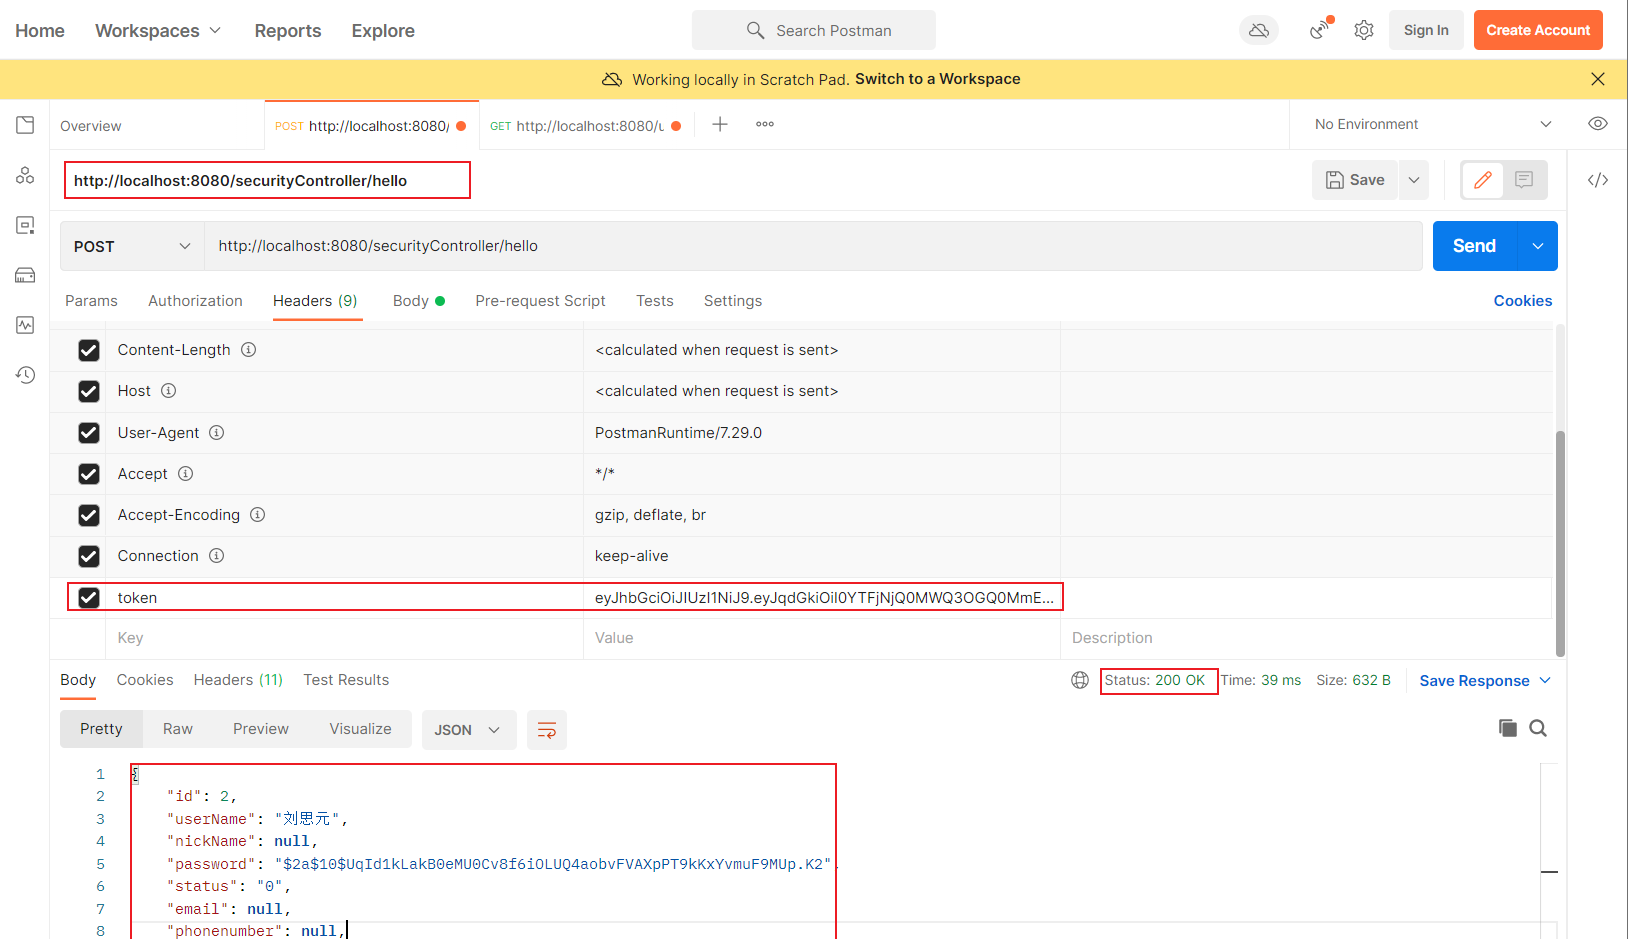Show info for Content-Length header

tap(249, 349)
